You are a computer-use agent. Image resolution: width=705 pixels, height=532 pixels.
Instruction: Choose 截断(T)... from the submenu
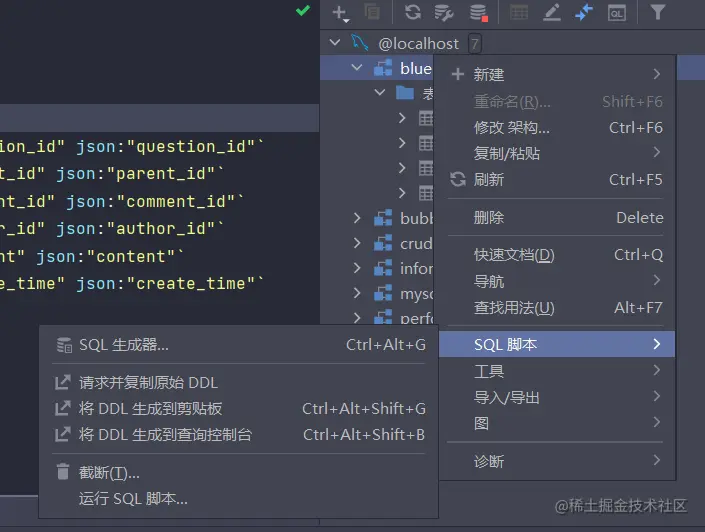click(x=238, y=472)
